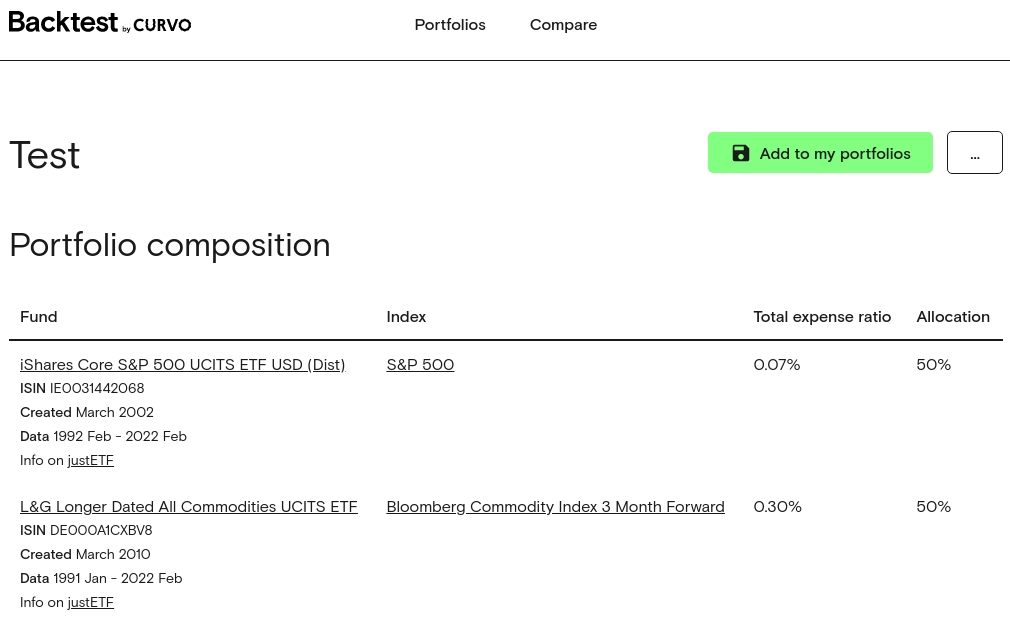Open justETF info for the L&G fund
The height and width of the screenshot is (623, 1010).
click(91, 603)
